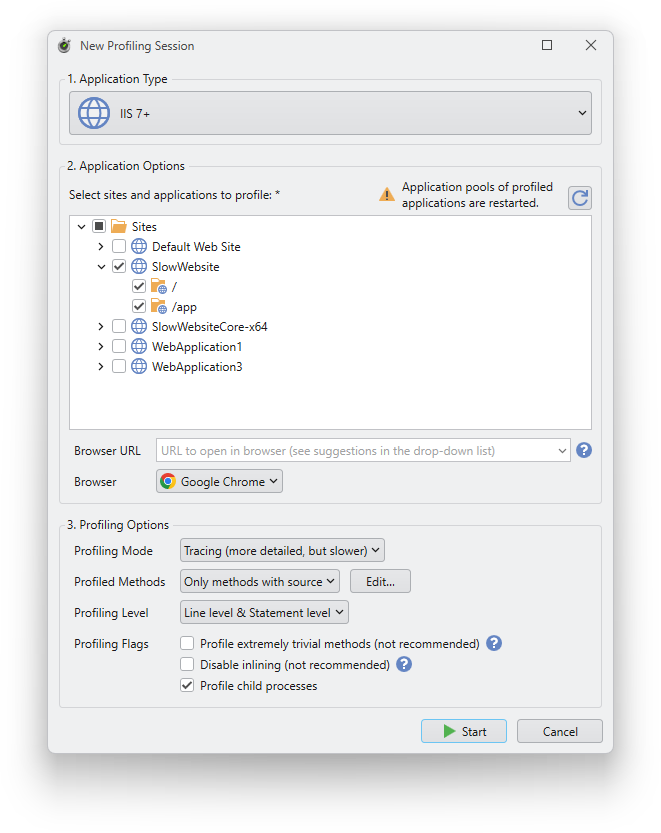Click the SlowWebsite globe icon
Viewport: 661px width, 833px height.
(x=139, y=267)
